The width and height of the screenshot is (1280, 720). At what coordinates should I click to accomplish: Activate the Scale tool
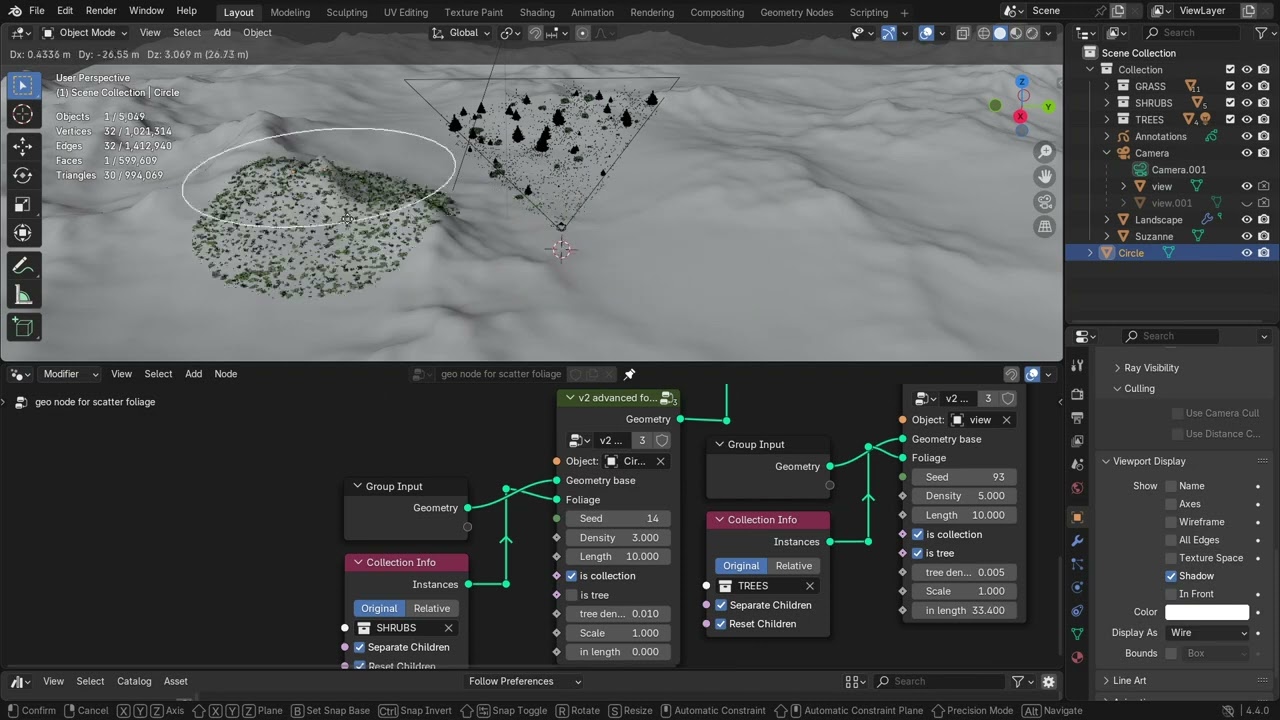coord(22,204)
